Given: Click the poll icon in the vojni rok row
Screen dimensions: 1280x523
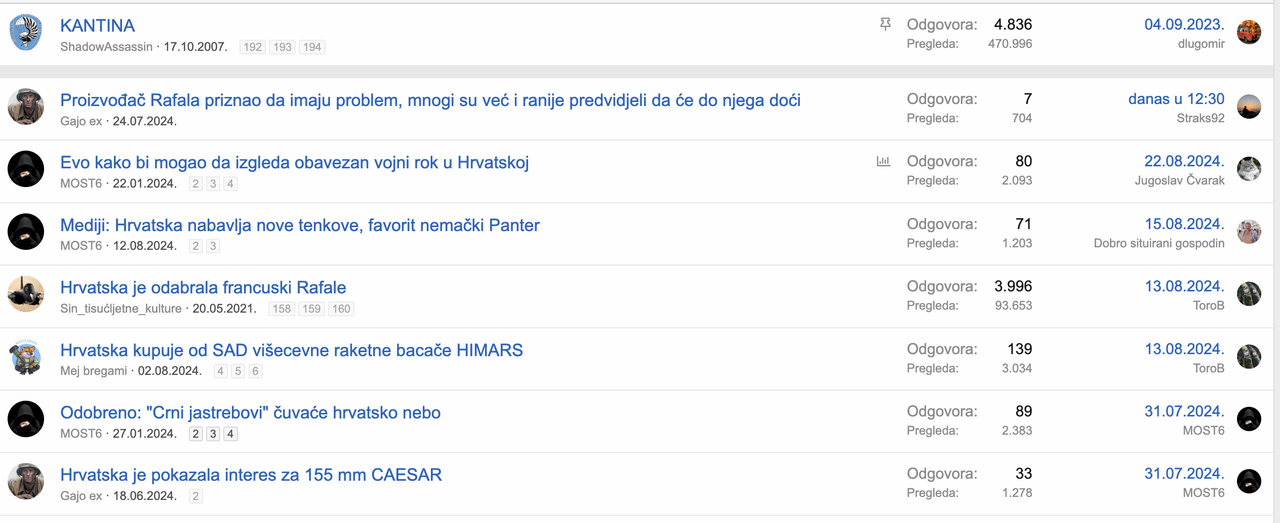Looking at the screenshot, I should tap(883, 161).
